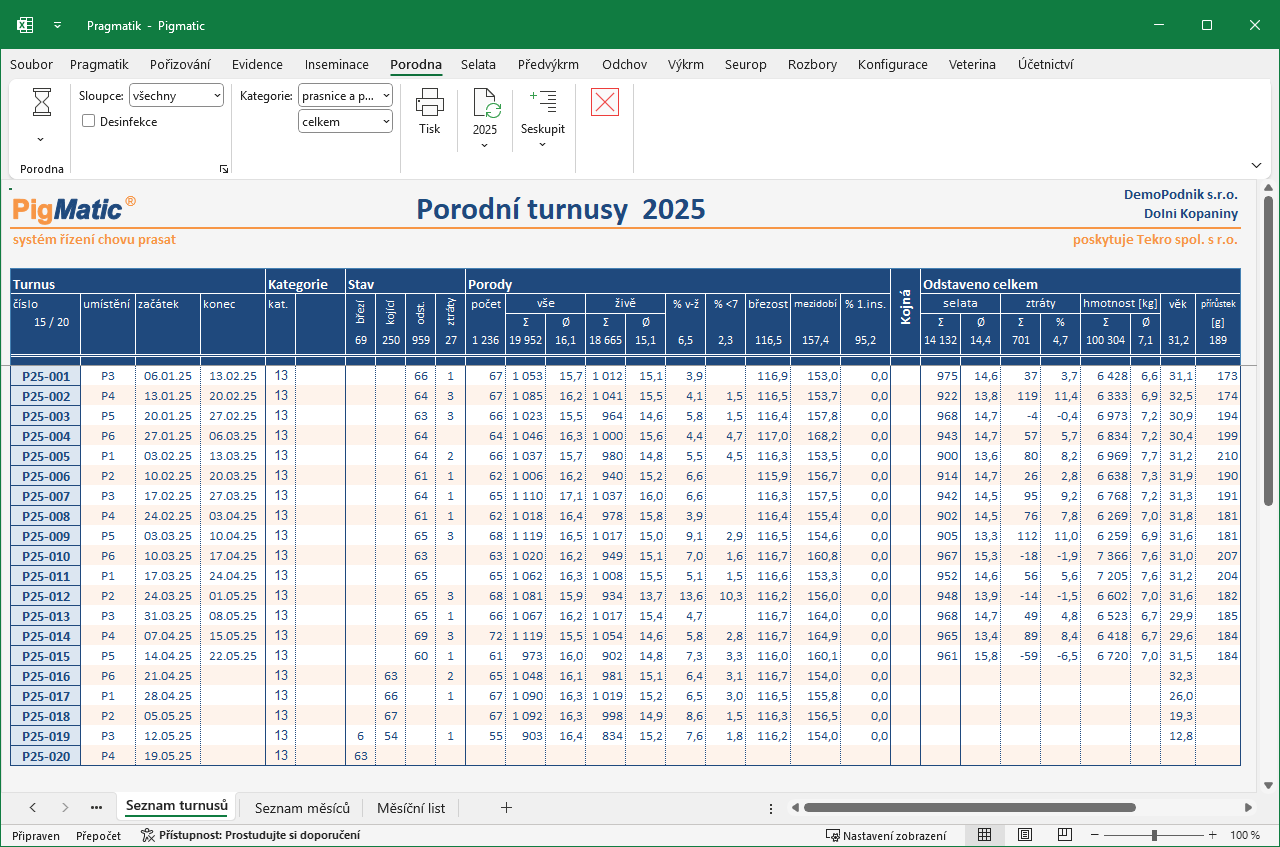Switch to Page Layout view
This screenshot has height=847, width=1280.
(1025, 835)
